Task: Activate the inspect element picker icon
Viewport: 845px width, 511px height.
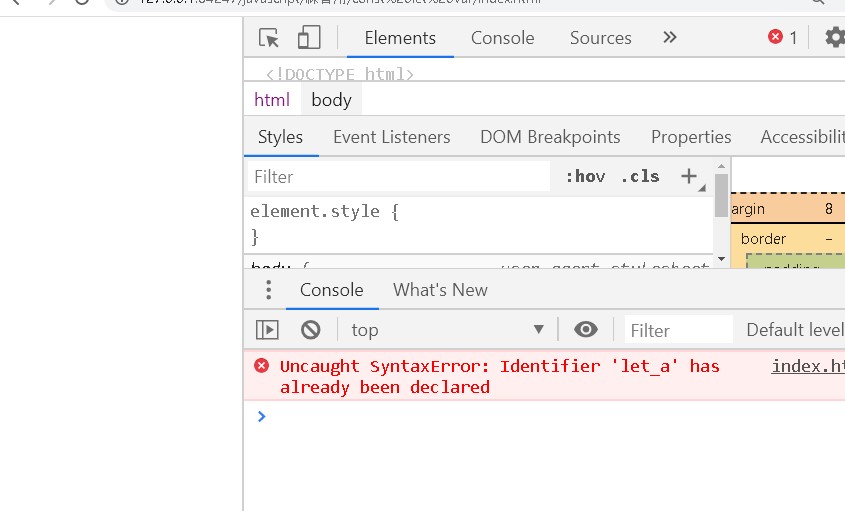Action: tap(269, 38)
